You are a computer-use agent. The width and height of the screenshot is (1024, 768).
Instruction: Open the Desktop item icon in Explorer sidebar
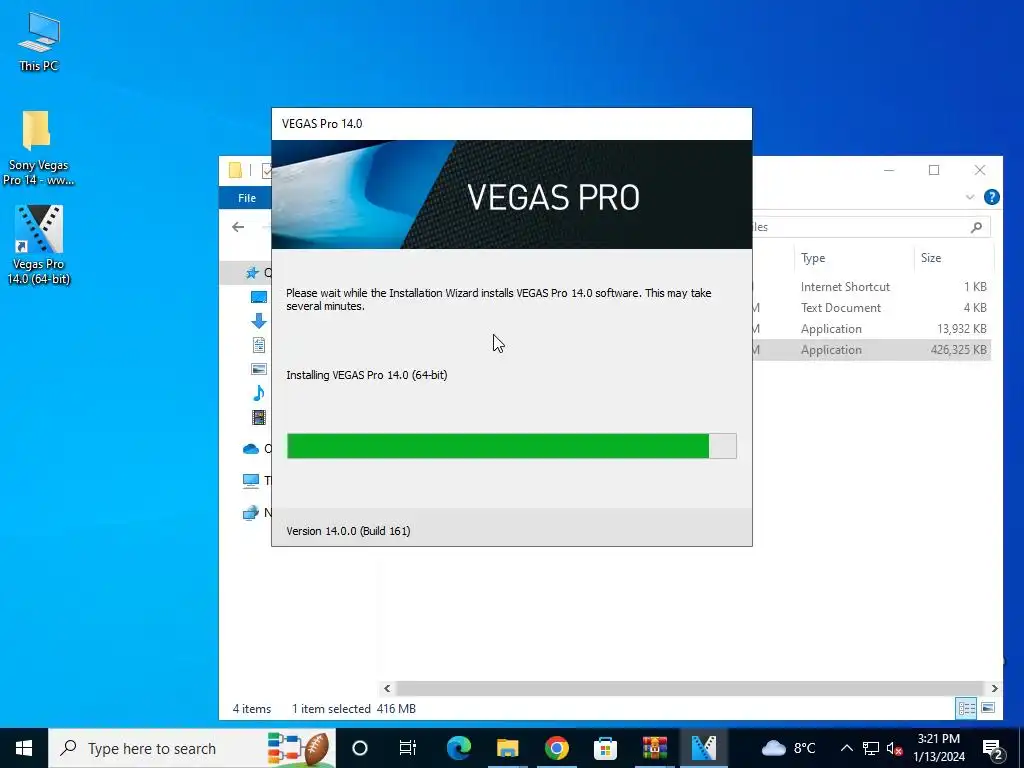259,297
